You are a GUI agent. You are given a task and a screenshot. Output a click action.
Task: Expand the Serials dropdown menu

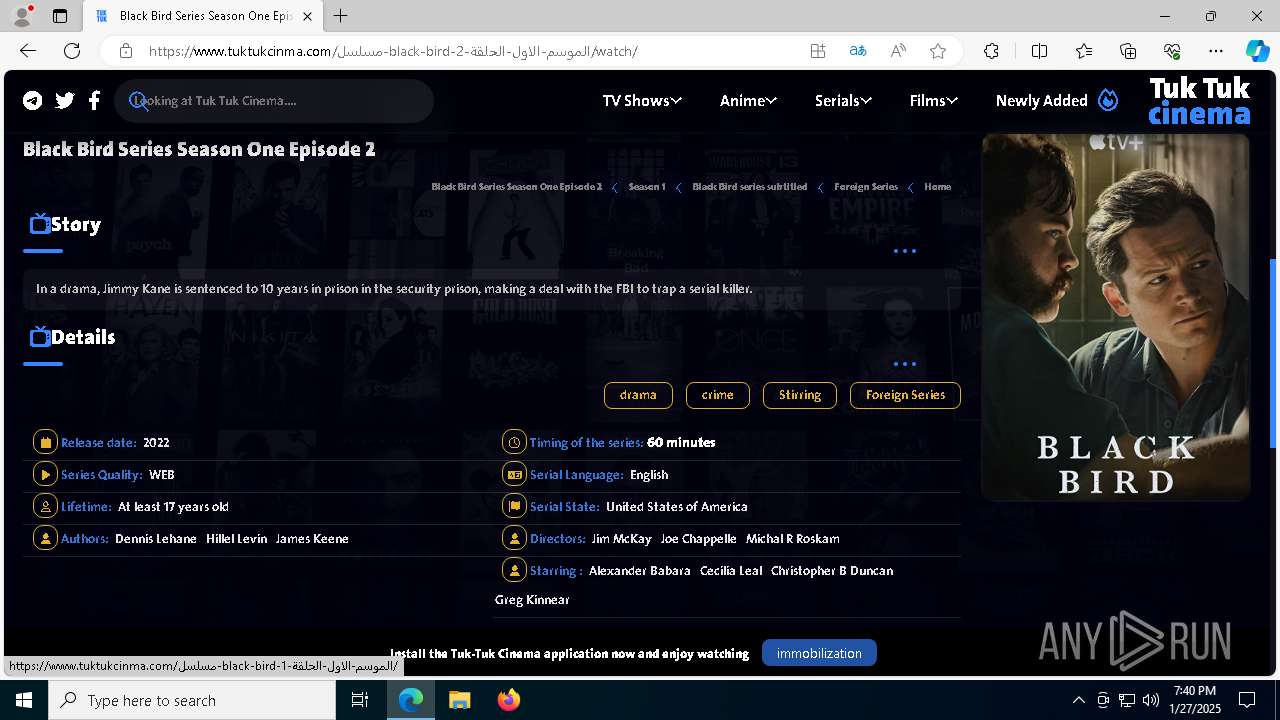coord(843,100)
